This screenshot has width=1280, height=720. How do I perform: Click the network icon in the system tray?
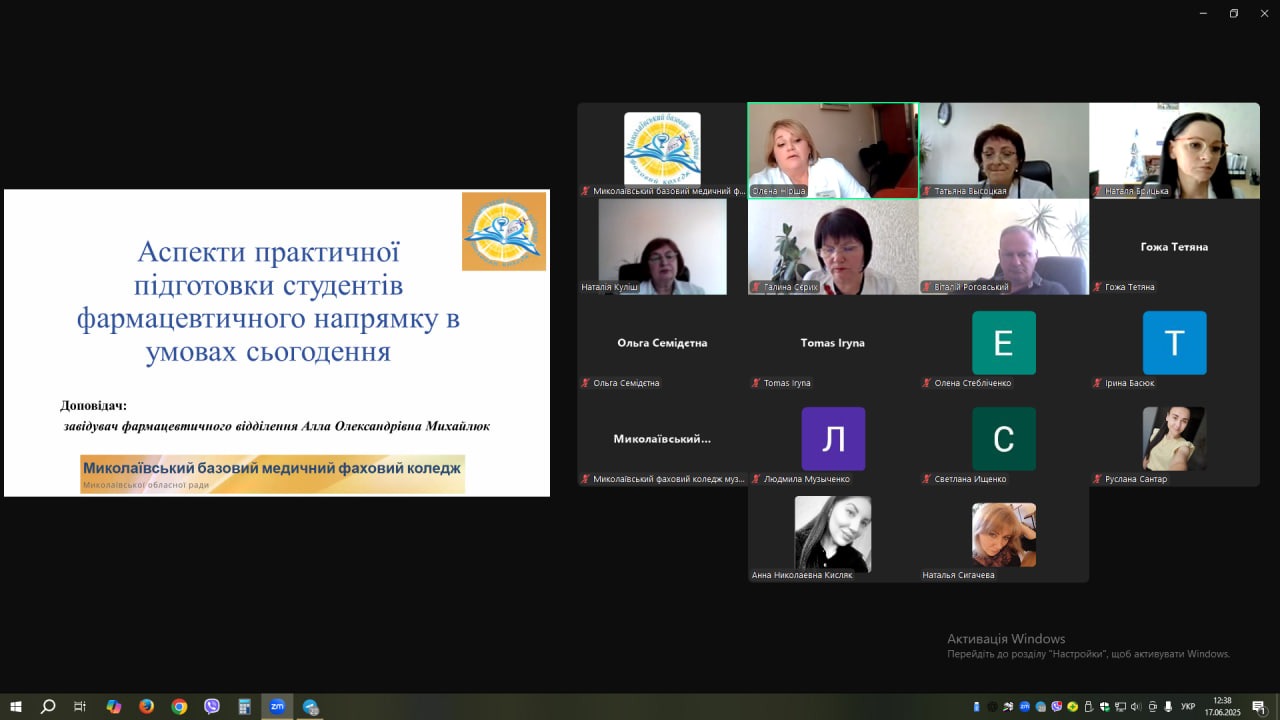(x=1120, y=707)
